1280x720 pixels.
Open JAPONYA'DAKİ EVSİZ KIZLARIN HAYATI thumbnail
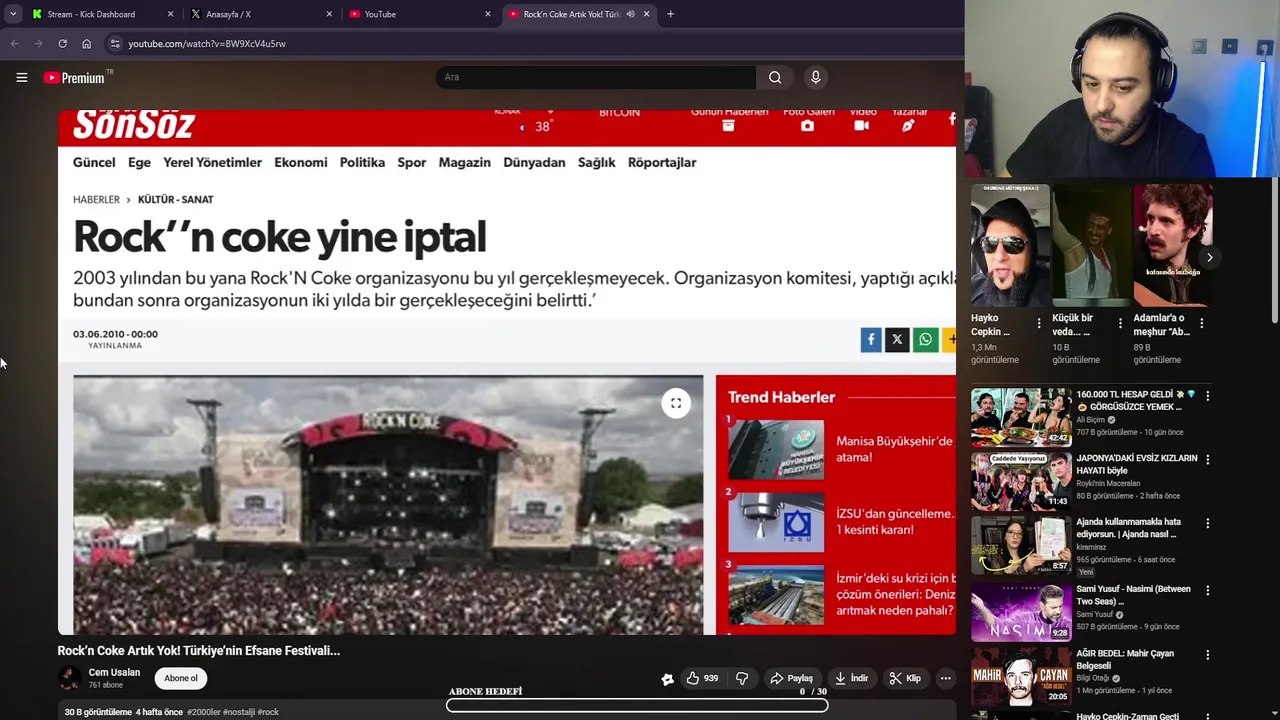point(1020,481)
